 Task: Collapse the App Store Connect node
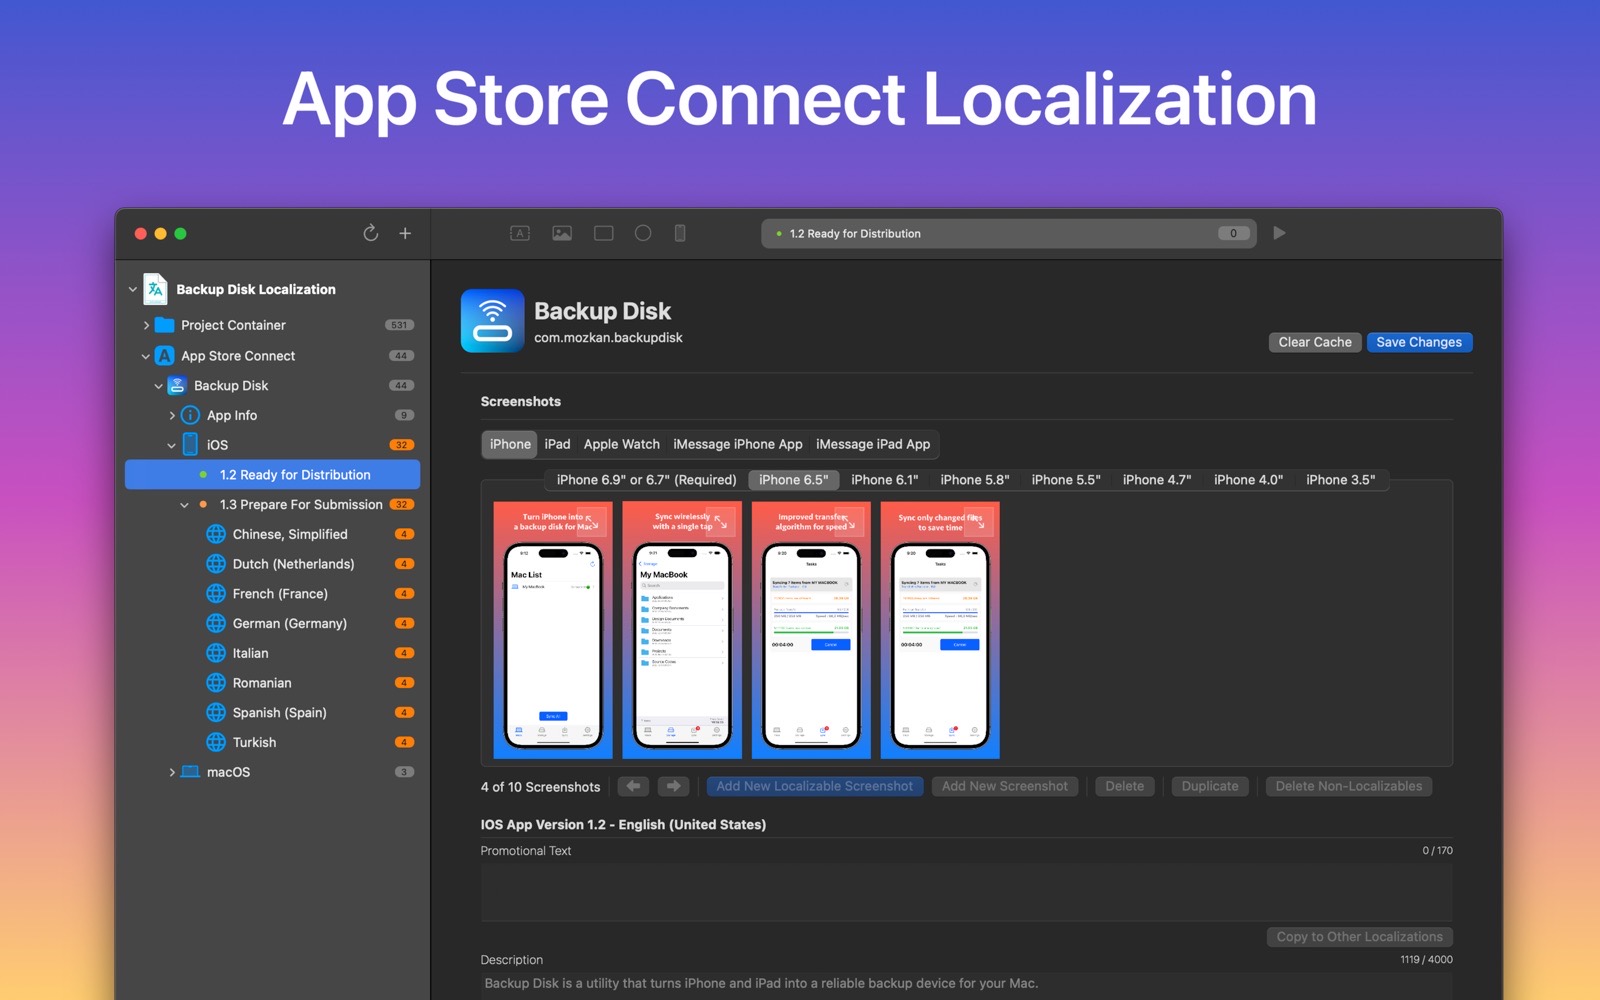pyautogui.click(x=146, y=356)
